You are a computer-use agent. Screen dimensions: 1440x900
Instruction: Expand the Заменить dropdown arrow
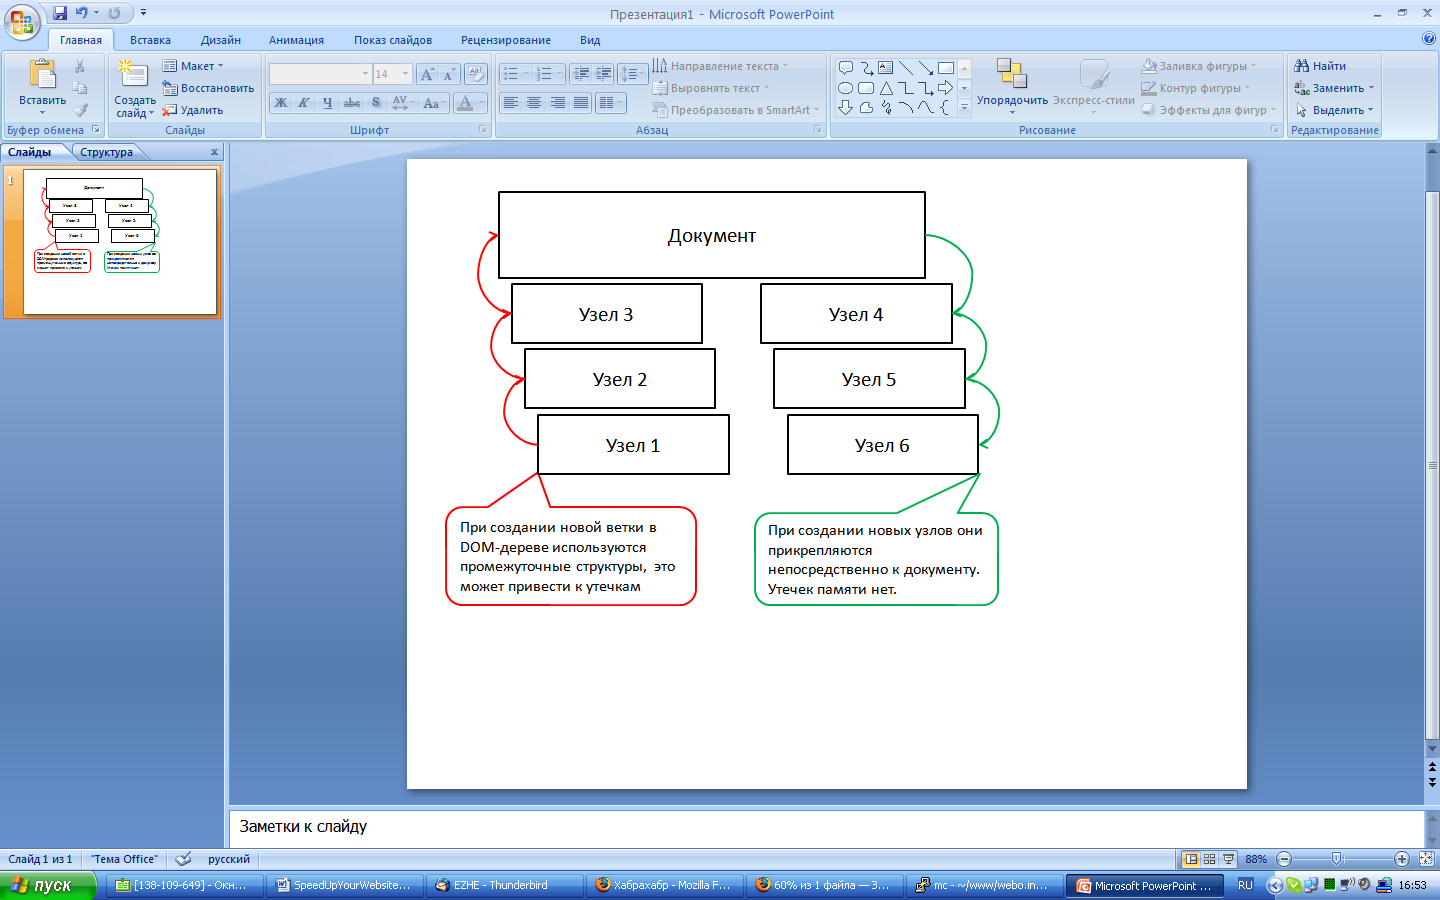[1371, 88]
